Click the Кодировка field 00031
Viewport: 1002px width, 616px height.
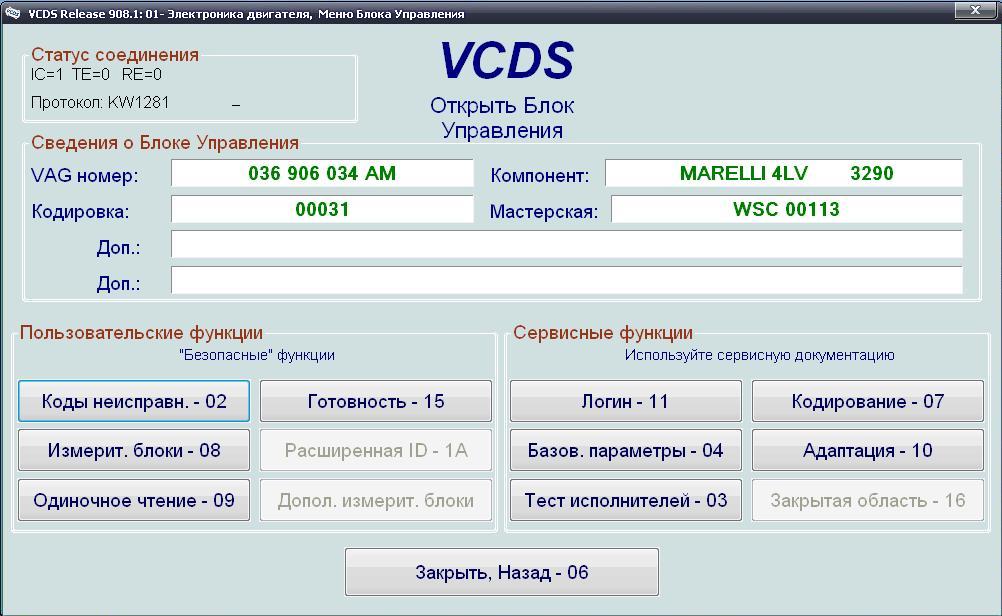point(322,209)
